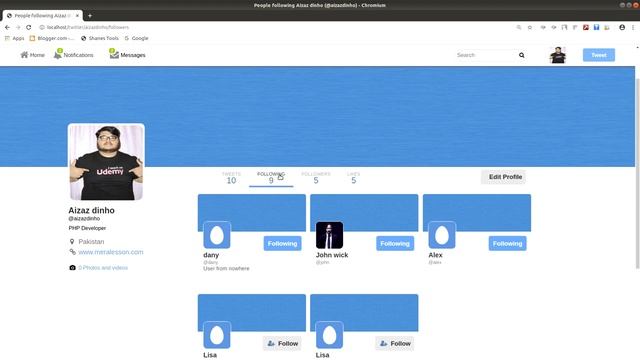Image resolution: width=640 pixels, height=360 pixels.
Task: Click 'User from nowhere' bio text
Action: coord(226,268)
